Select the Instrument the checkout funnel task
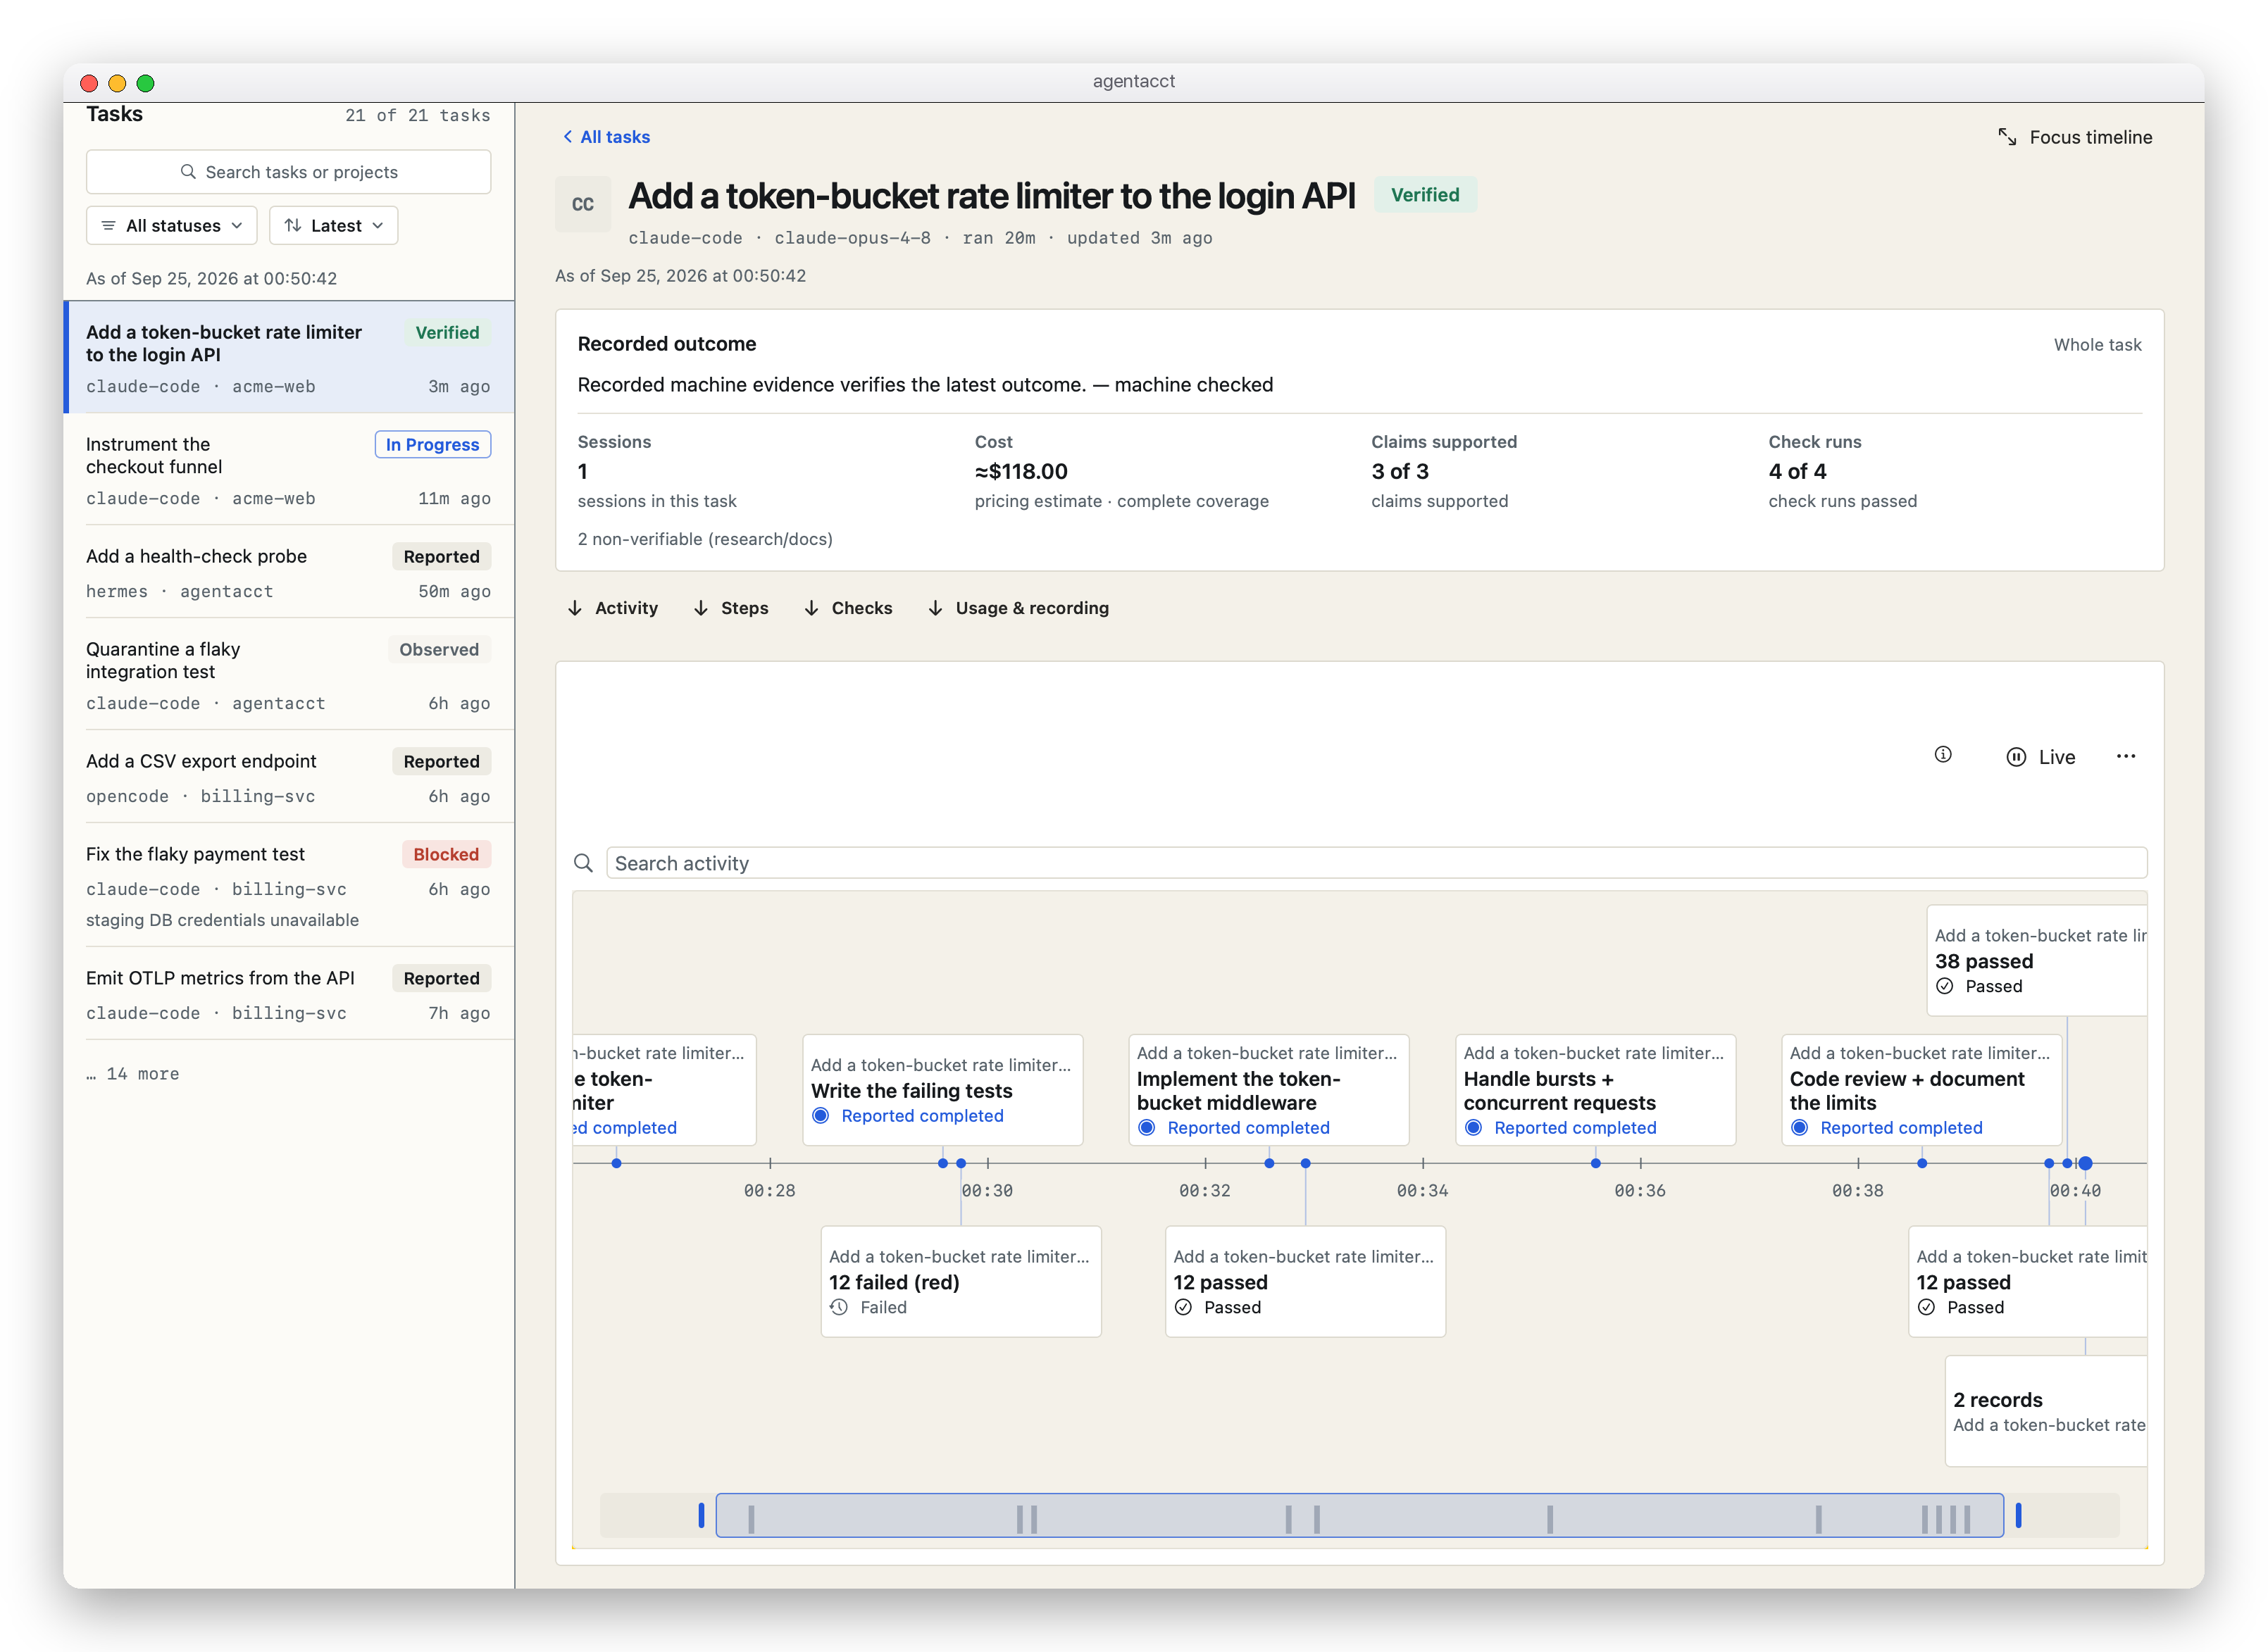Viewport: 2268px width, 1652px height. pos(289,470)
